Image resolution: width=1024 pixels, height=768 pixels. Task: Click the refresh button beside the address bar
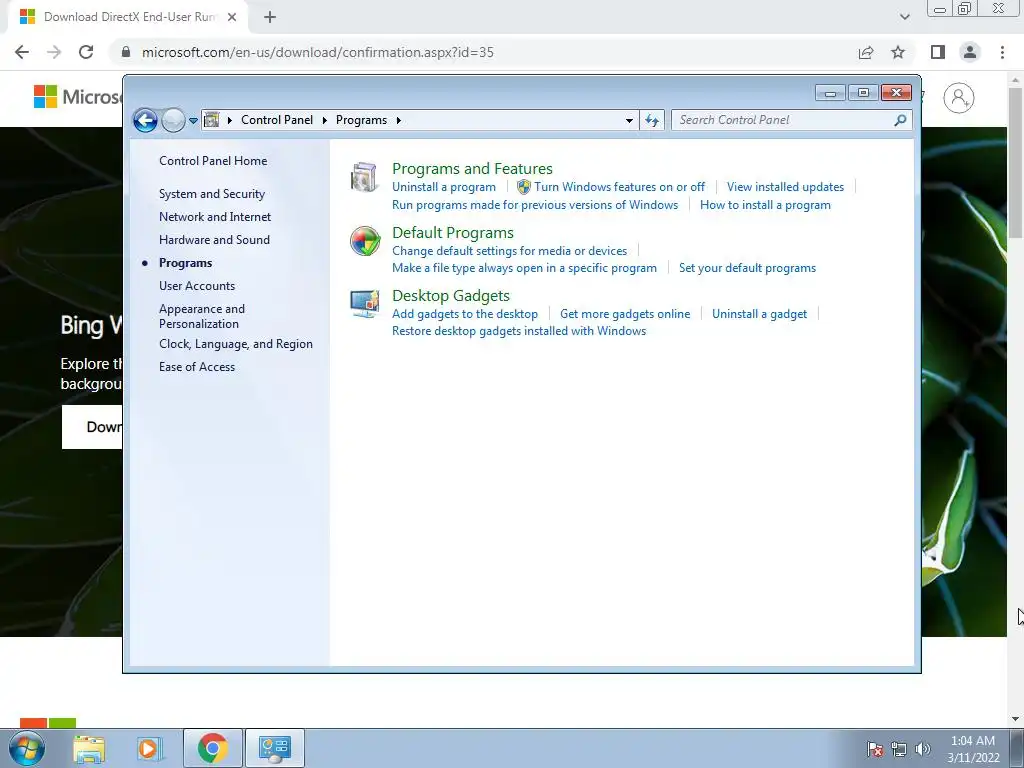point(652,120)
